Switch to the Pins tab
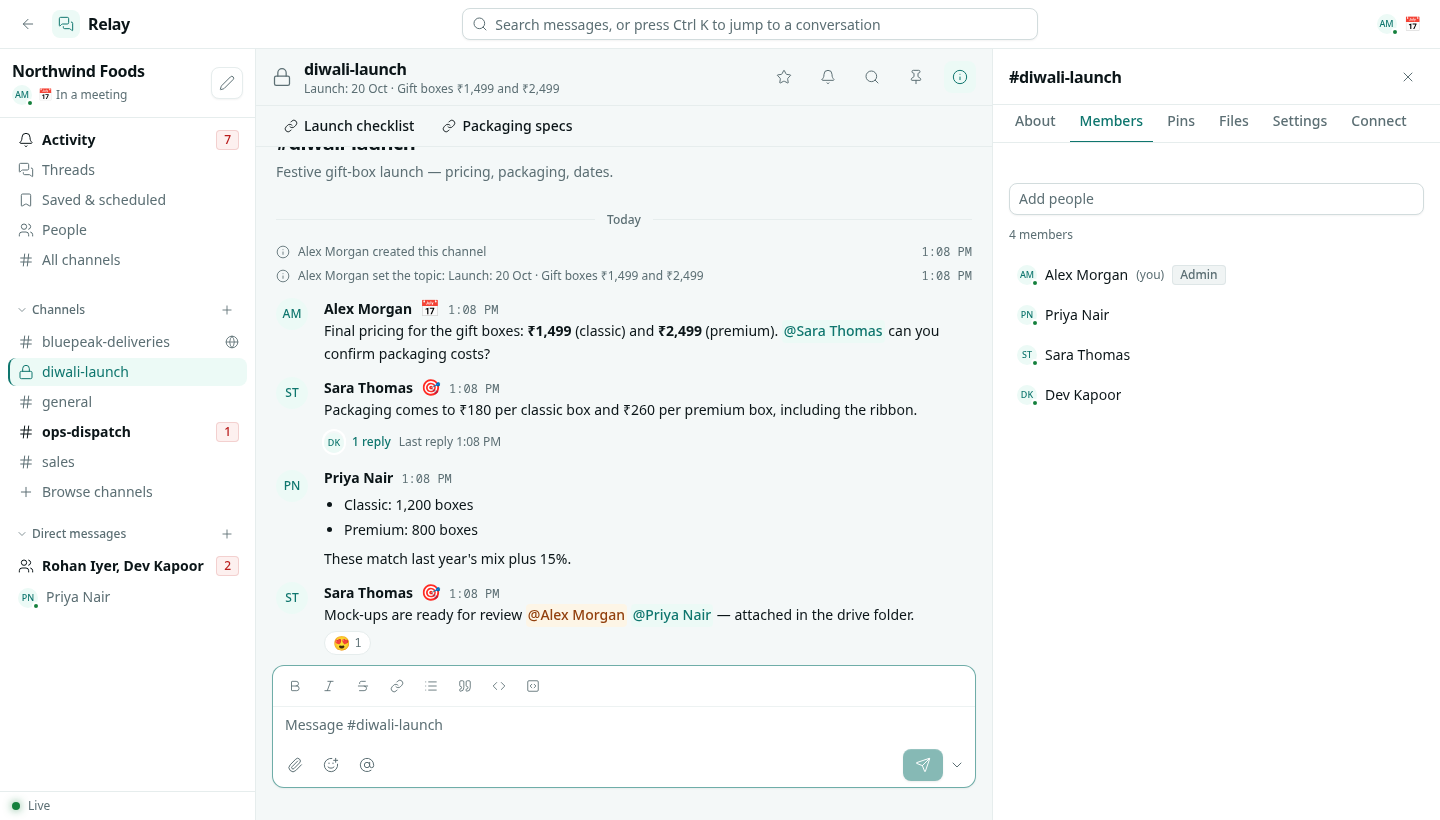This screenshot has height=820, width=1440. [x=1181, y=121]
